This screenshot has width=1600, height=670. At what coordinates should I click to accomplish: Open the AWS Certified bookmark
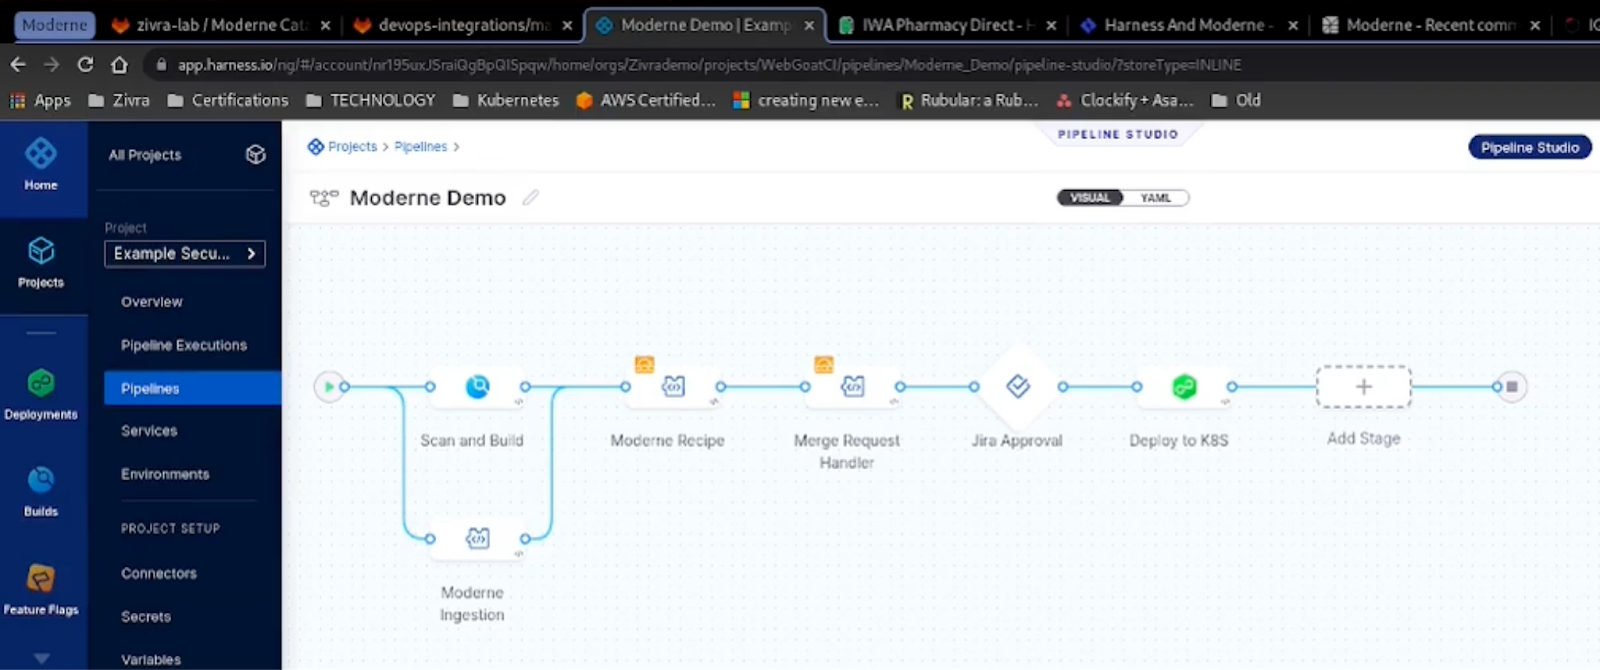(x=646, y=100)
